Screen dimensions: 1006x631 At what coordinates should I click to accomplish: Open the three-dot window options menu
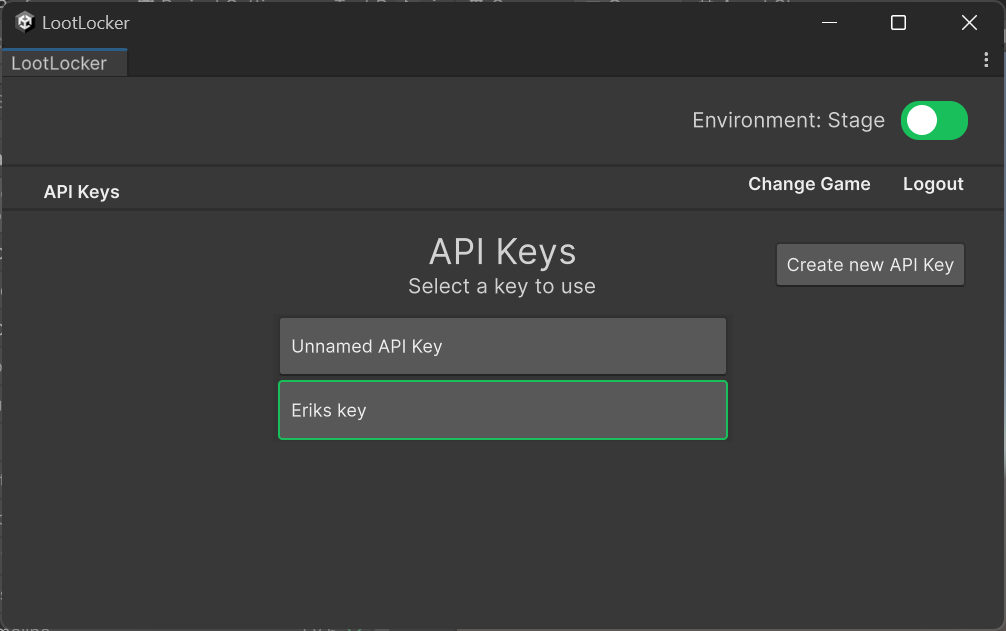[986, 61]
